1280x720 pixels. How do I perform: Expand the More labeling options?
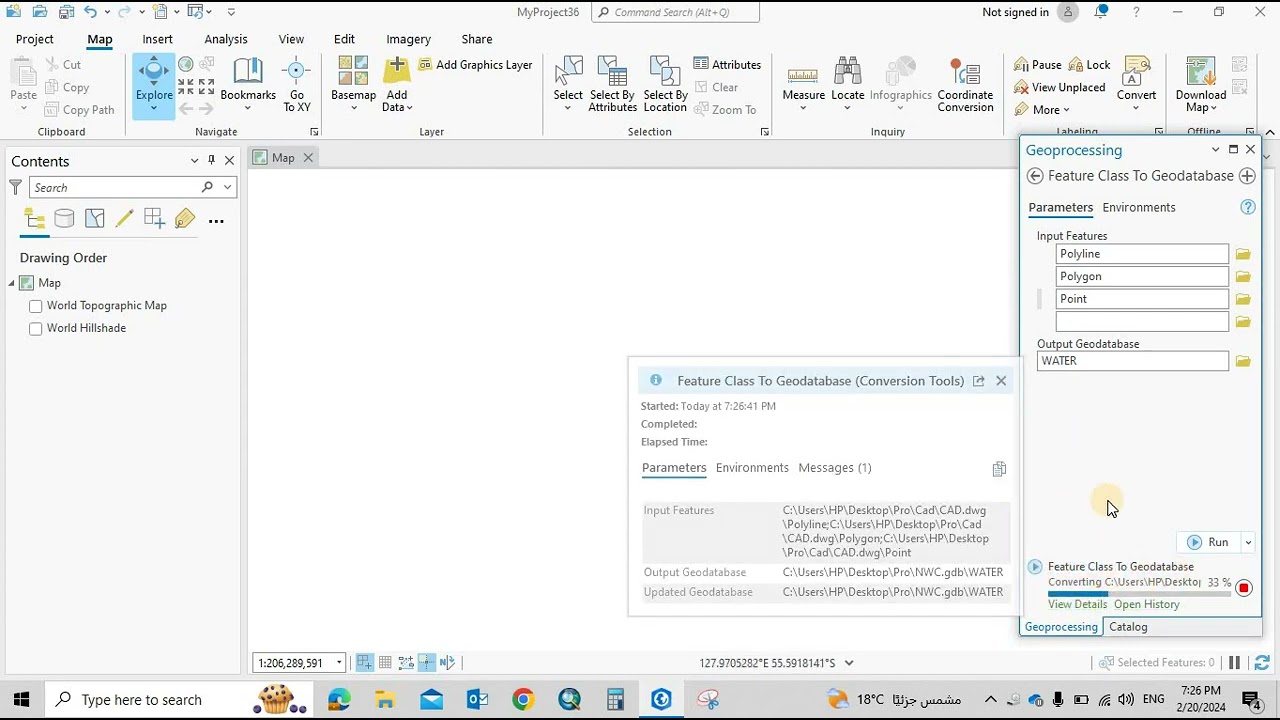click(x=1042, y=110)
